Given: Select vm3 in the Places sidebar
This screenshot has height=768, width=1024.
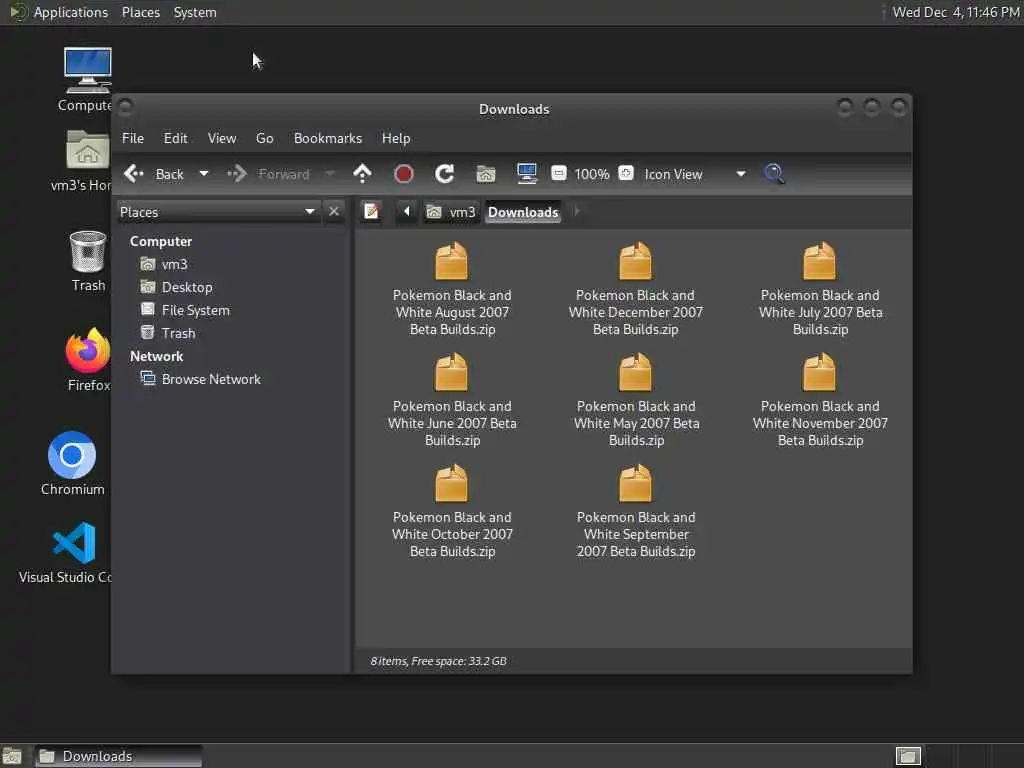Looking at the screenshot, I should click(x=165, y=264).
